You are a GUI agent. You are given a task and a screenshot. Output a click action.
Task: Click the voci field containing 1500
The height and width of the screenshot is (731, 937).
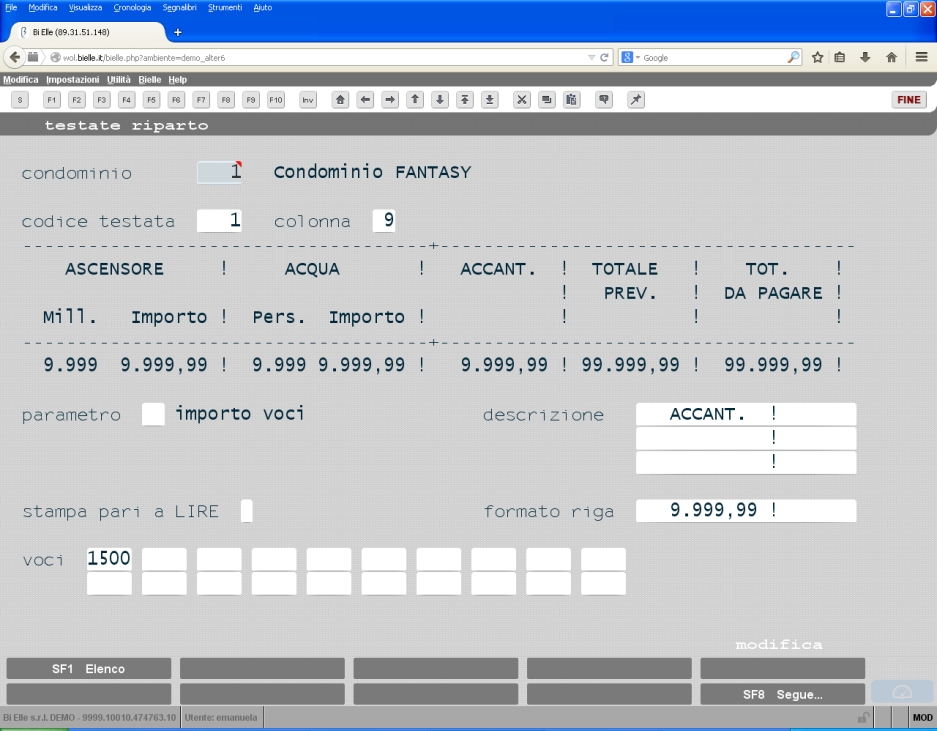click(109, 559)
